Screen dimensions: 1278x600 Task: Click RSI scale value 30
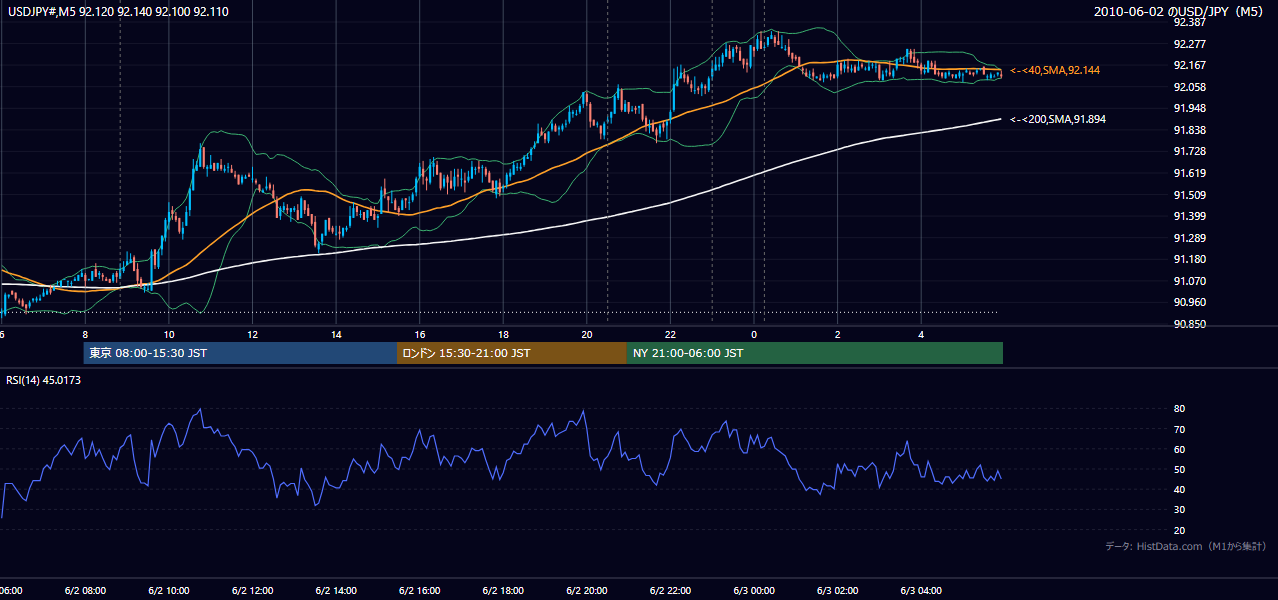coord(1180,510)
